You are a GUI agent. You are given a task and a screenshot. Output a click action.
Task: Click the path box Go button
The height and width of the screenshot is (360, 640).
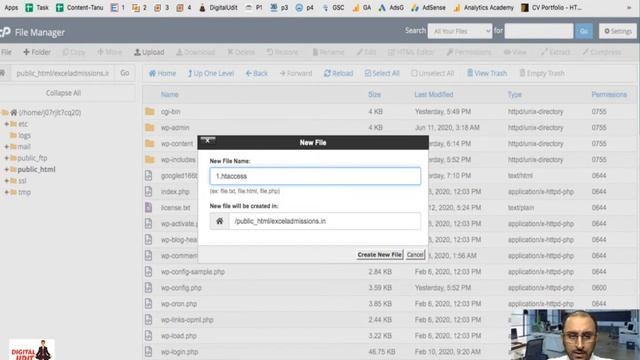125,73
